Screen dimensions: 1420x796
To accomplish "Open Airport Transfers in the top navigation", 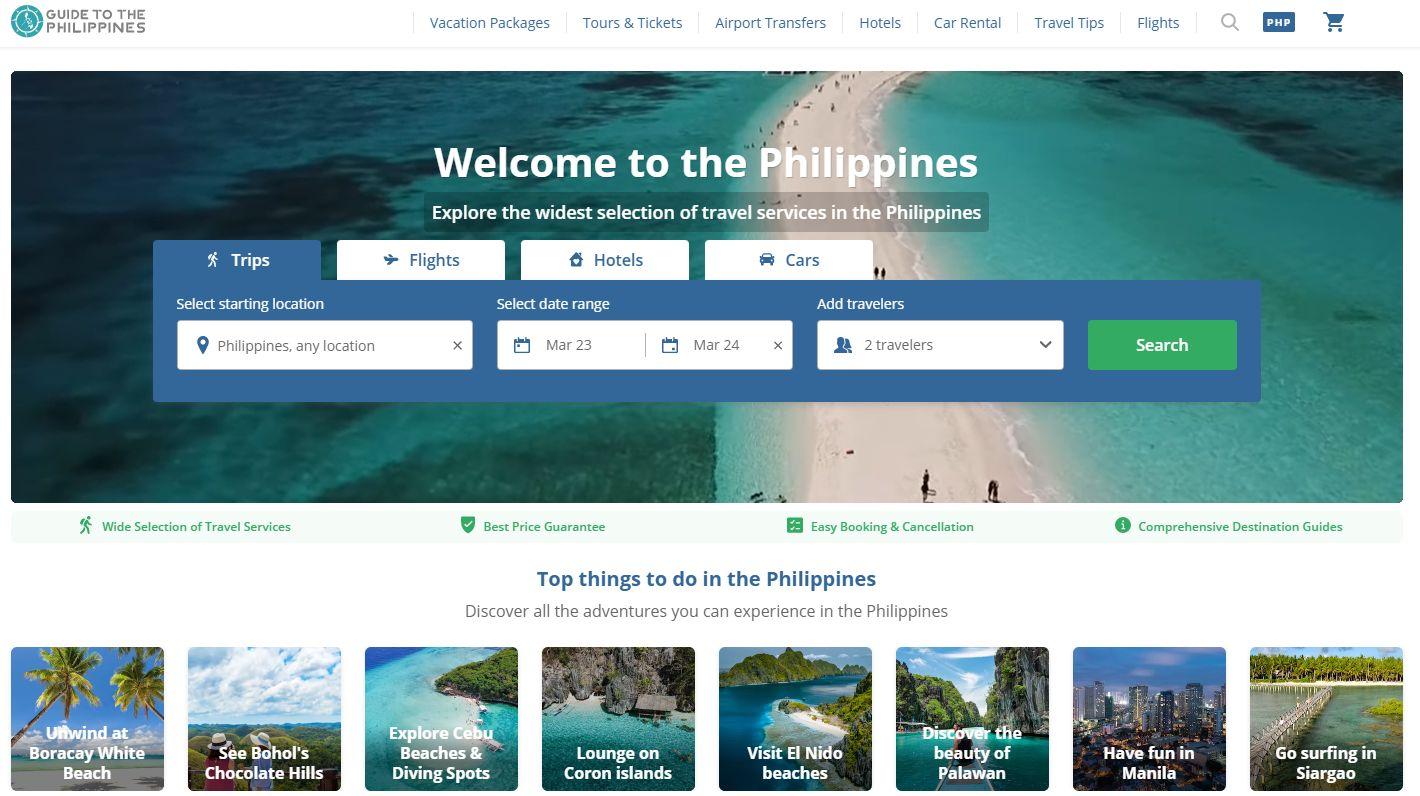I will (770, 23).
